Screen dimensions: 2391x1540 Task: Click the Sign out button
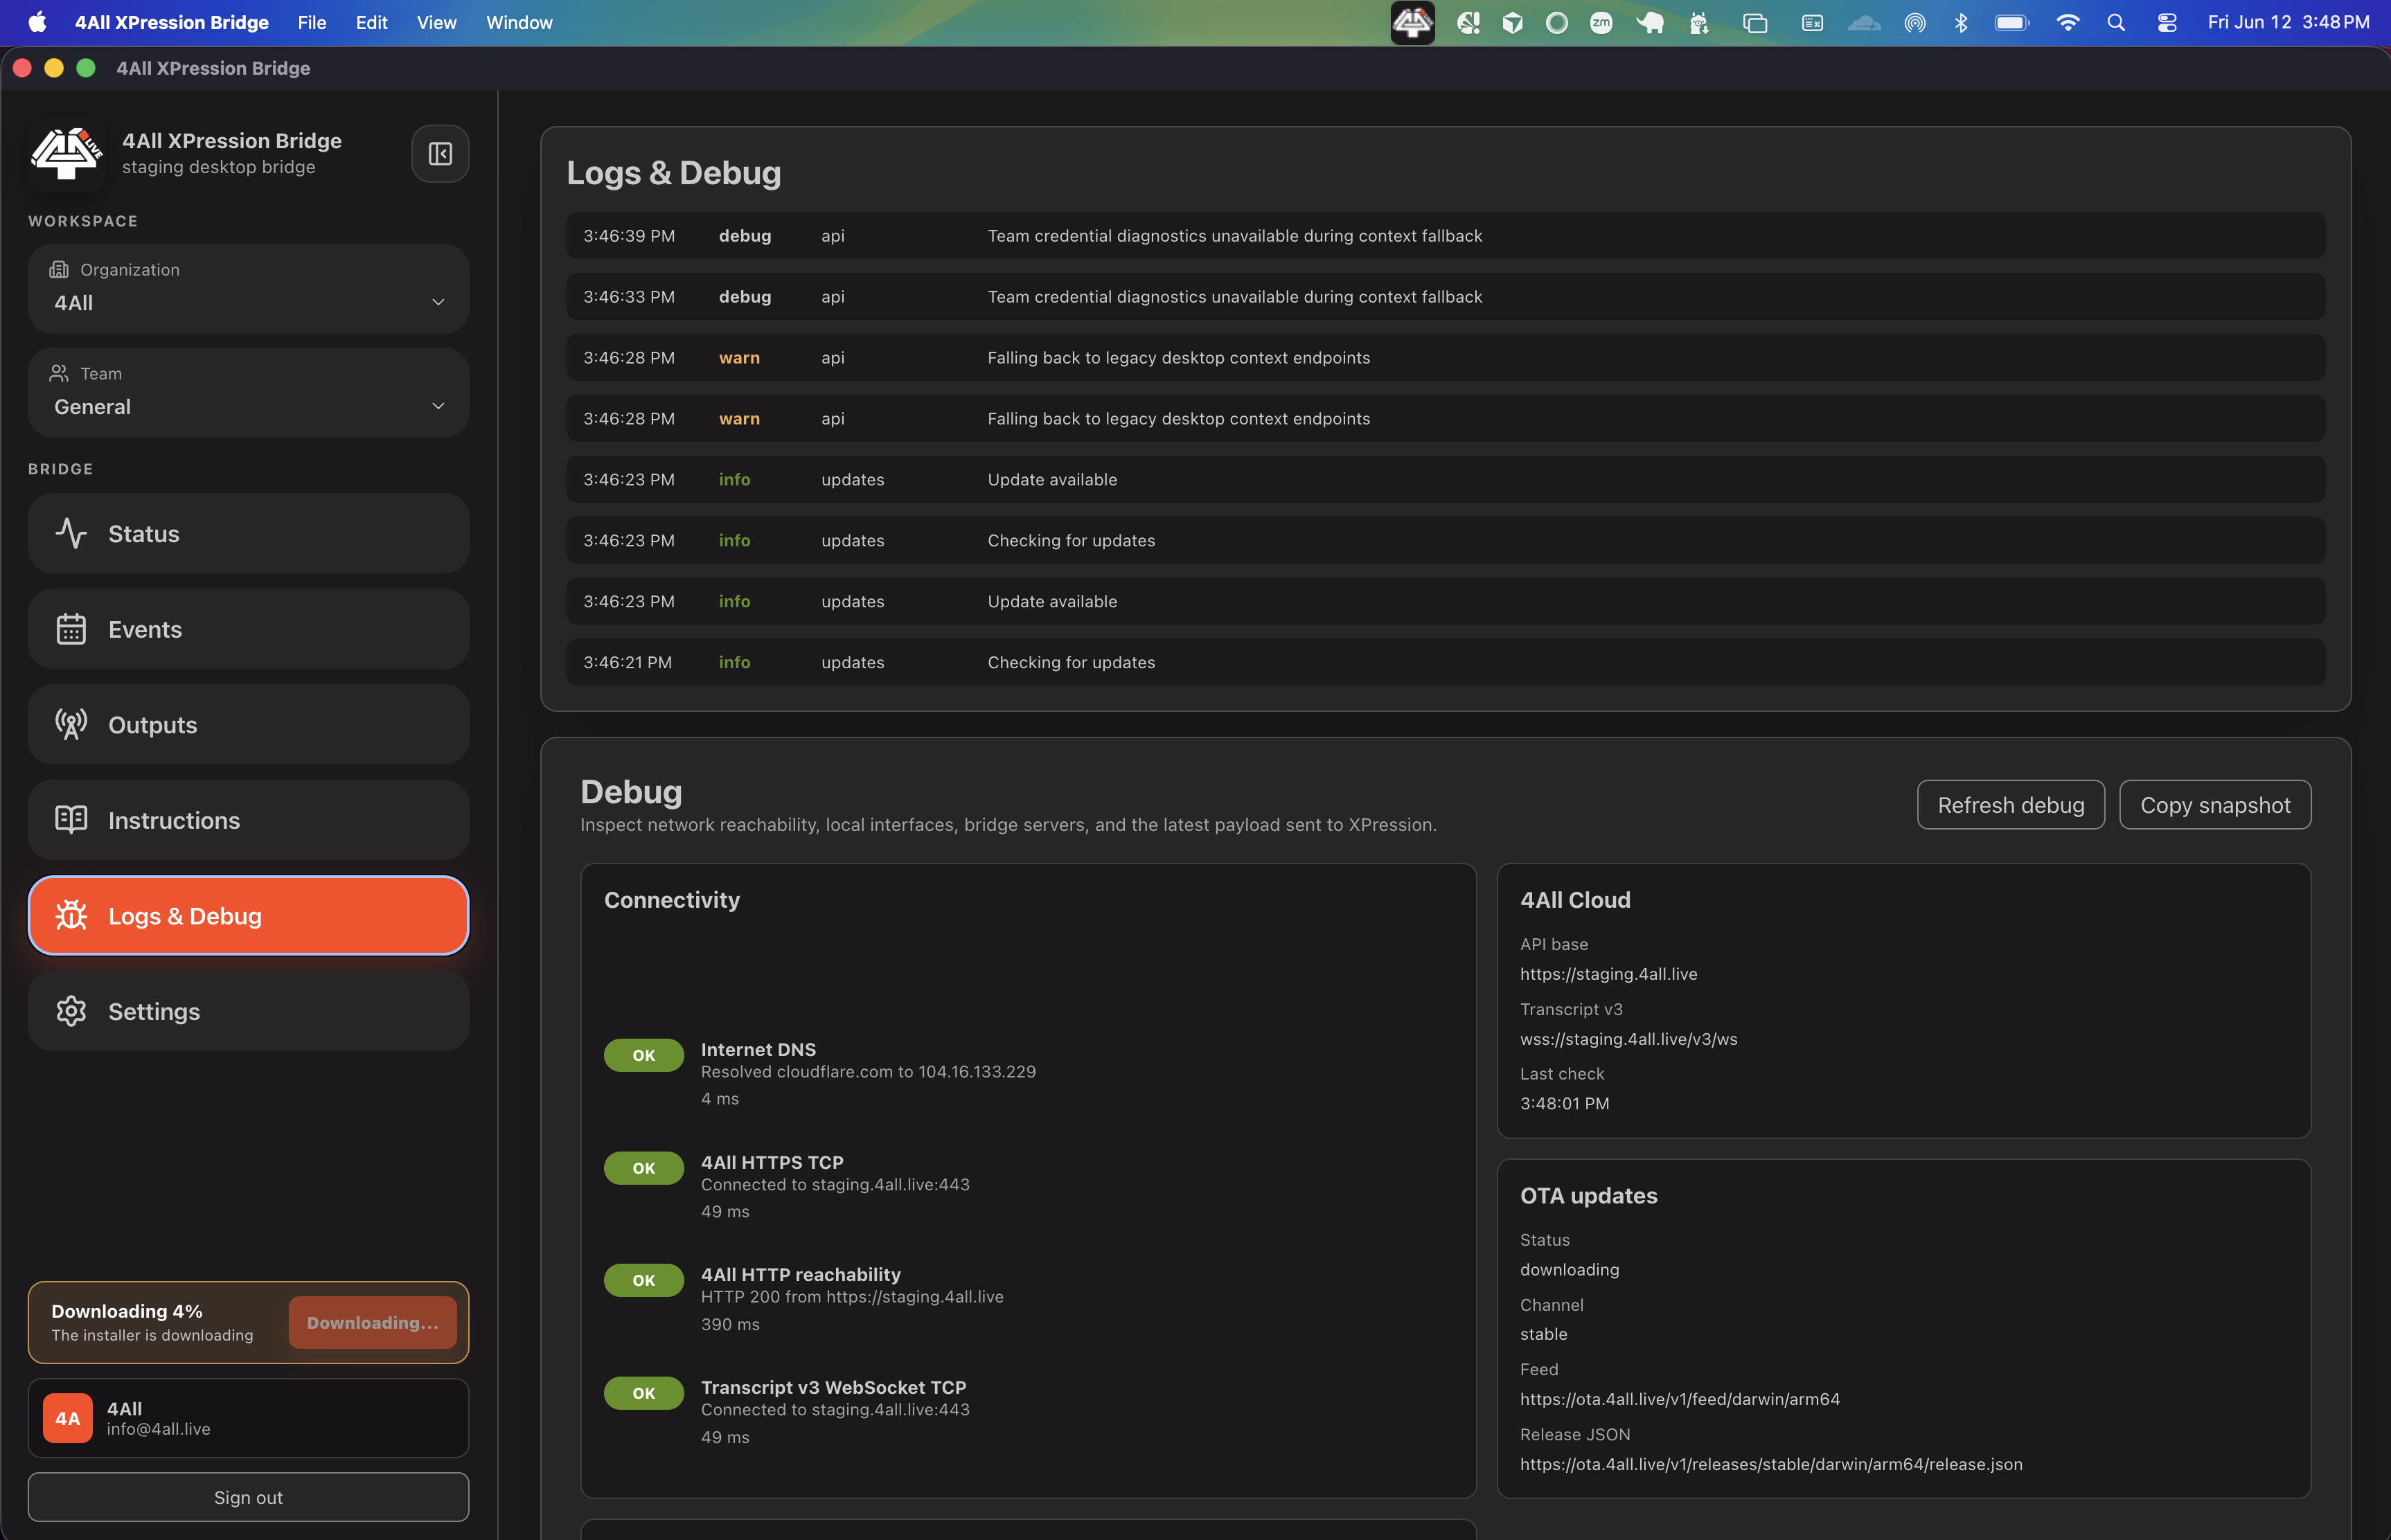pyautogui.click(x=248, y=1497)
